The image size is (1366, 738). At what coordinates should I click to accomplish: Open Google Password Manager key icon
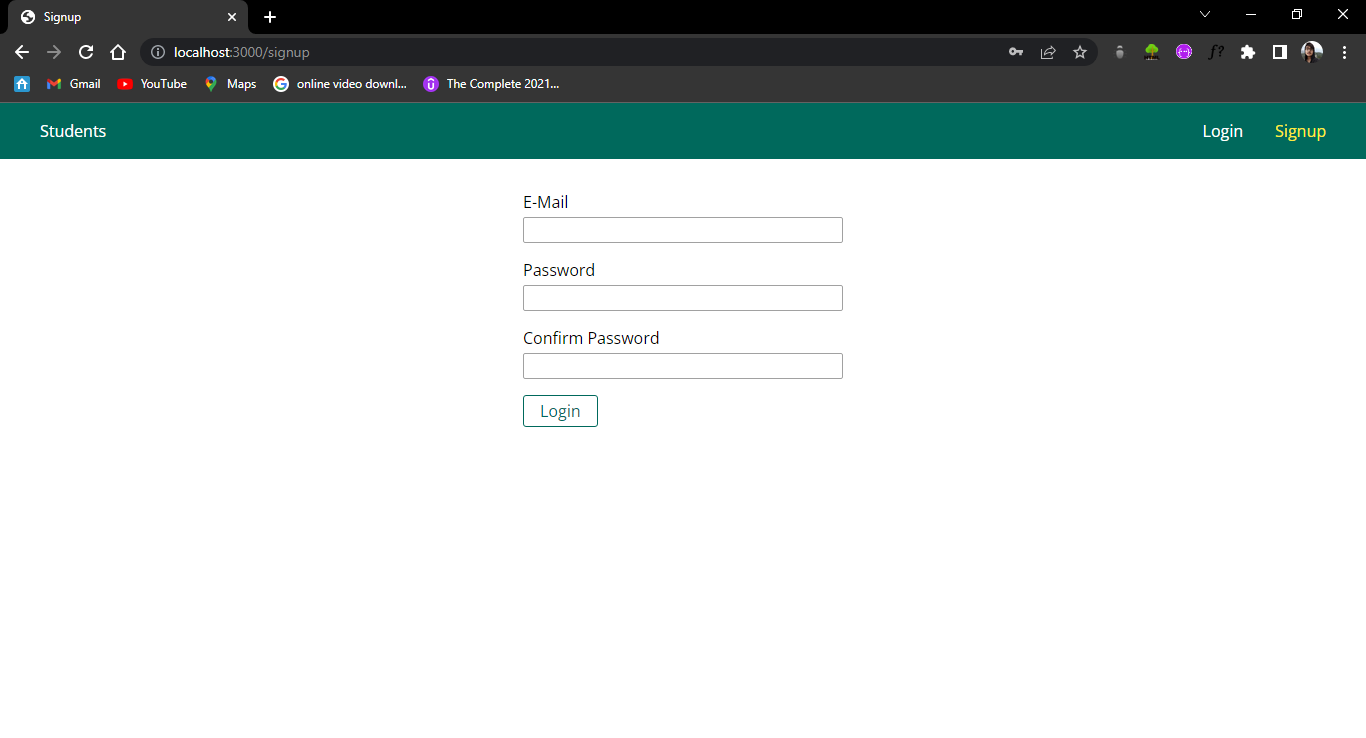1016,52
